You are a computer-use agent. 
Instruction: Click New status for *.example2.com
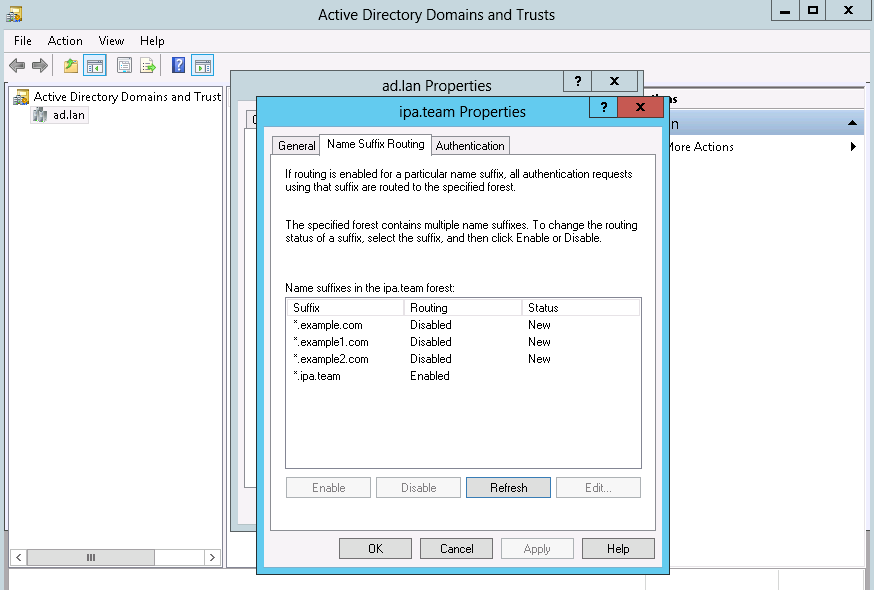click(539, 359)
